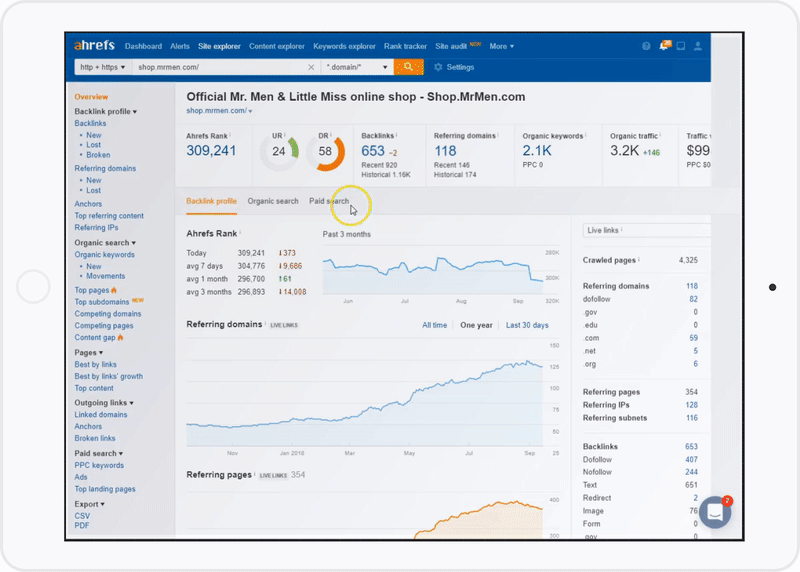Image resolution: width=800 pixels, height=572 pixels.
Task: Open Overview in the sidebar
Action: (x=91, y=96)
